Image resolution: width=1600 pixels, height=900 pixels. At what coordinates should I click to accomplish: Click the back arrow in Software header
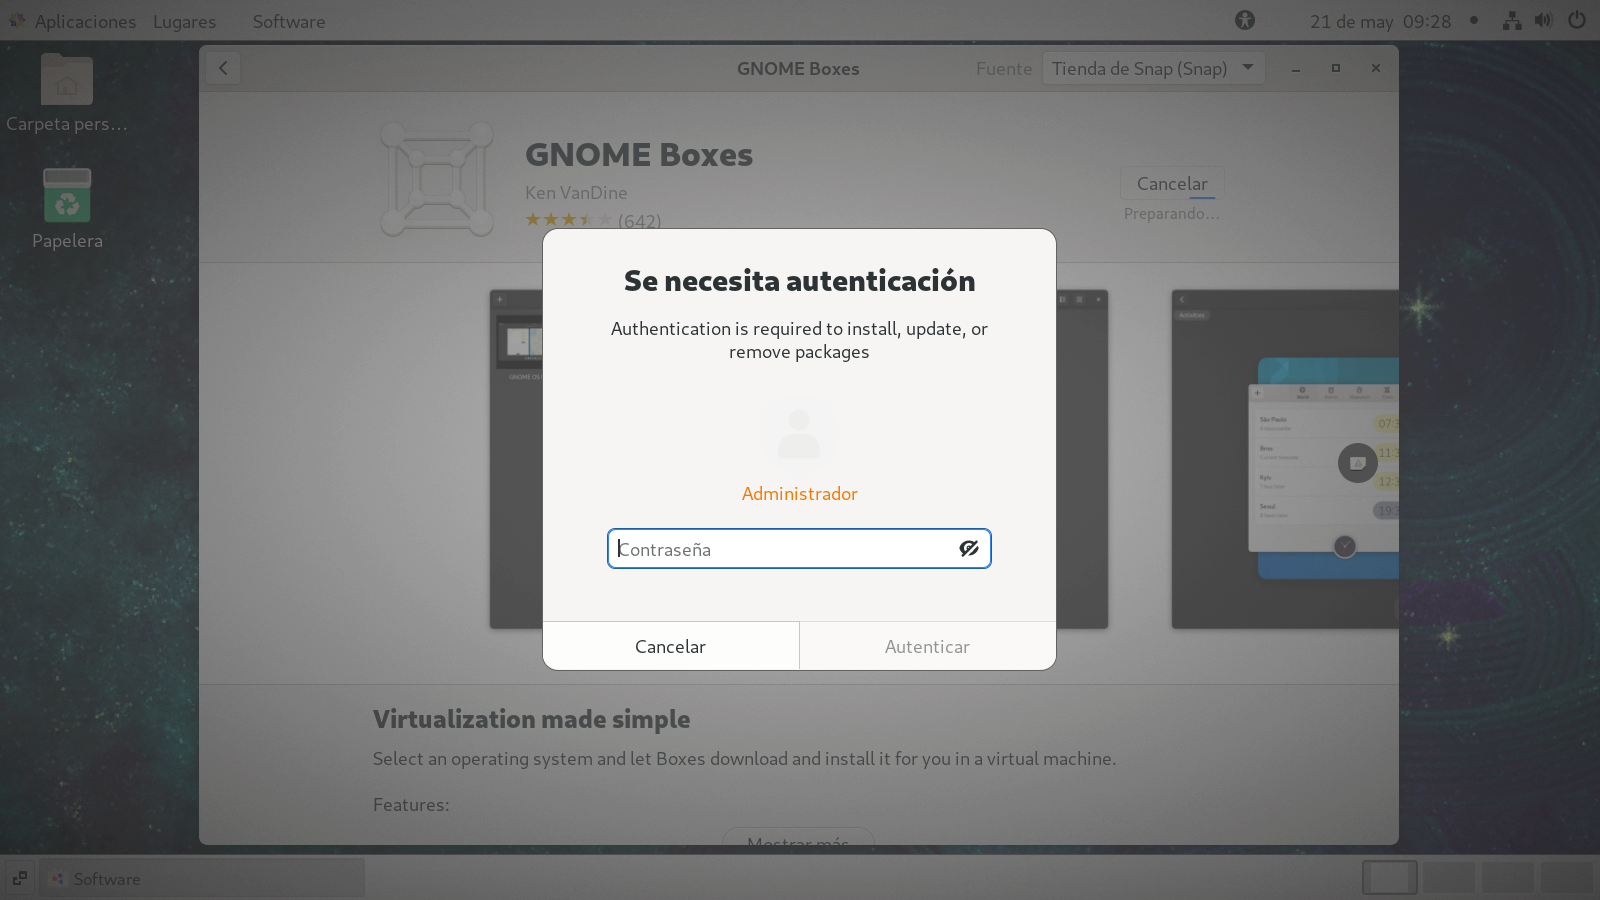[223, 68]
